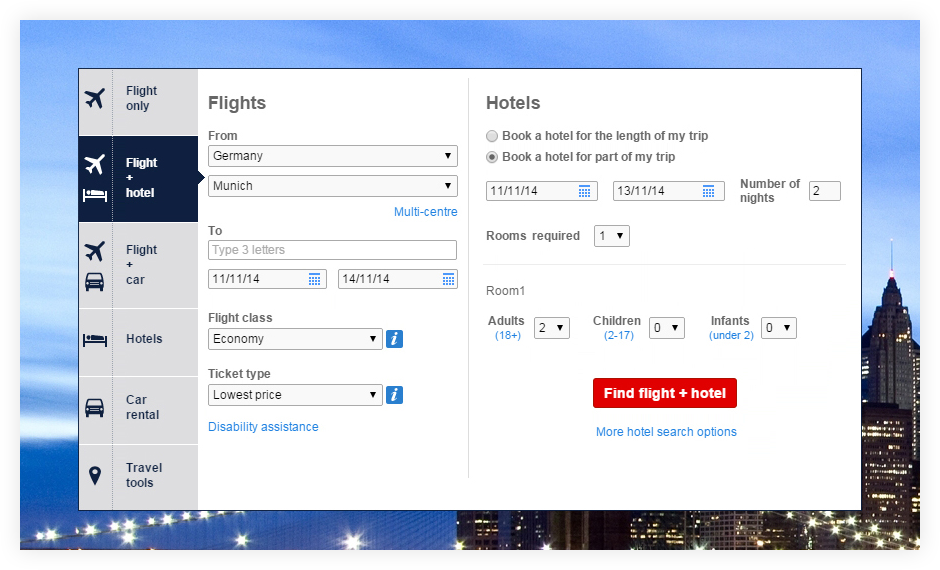Click the Find flight + hotel button
The width and height of the screenshot is (940, 570).
665,393
